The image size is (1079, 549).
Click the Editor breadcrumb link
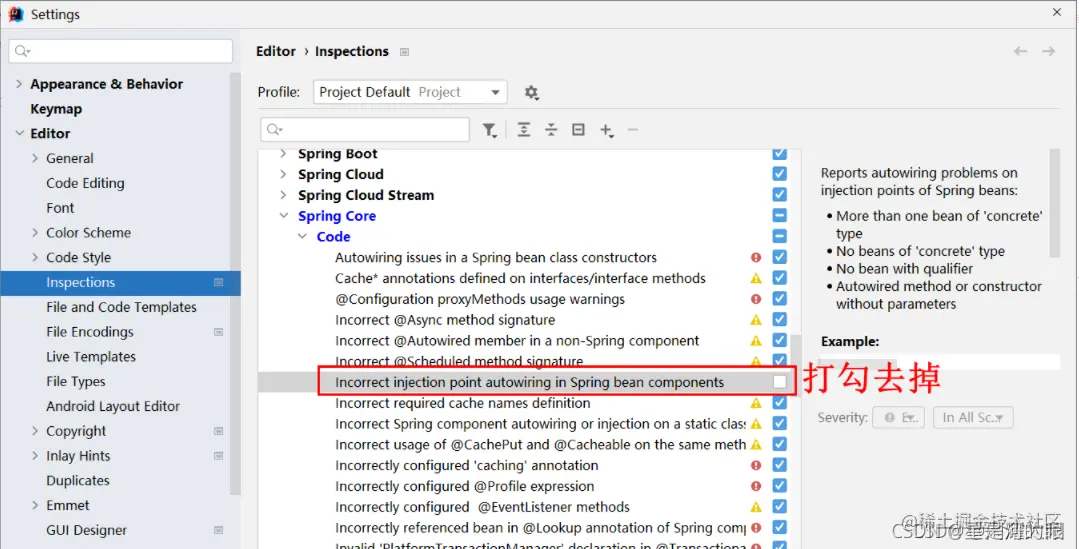pyautogui.click(x=276, y=52)
